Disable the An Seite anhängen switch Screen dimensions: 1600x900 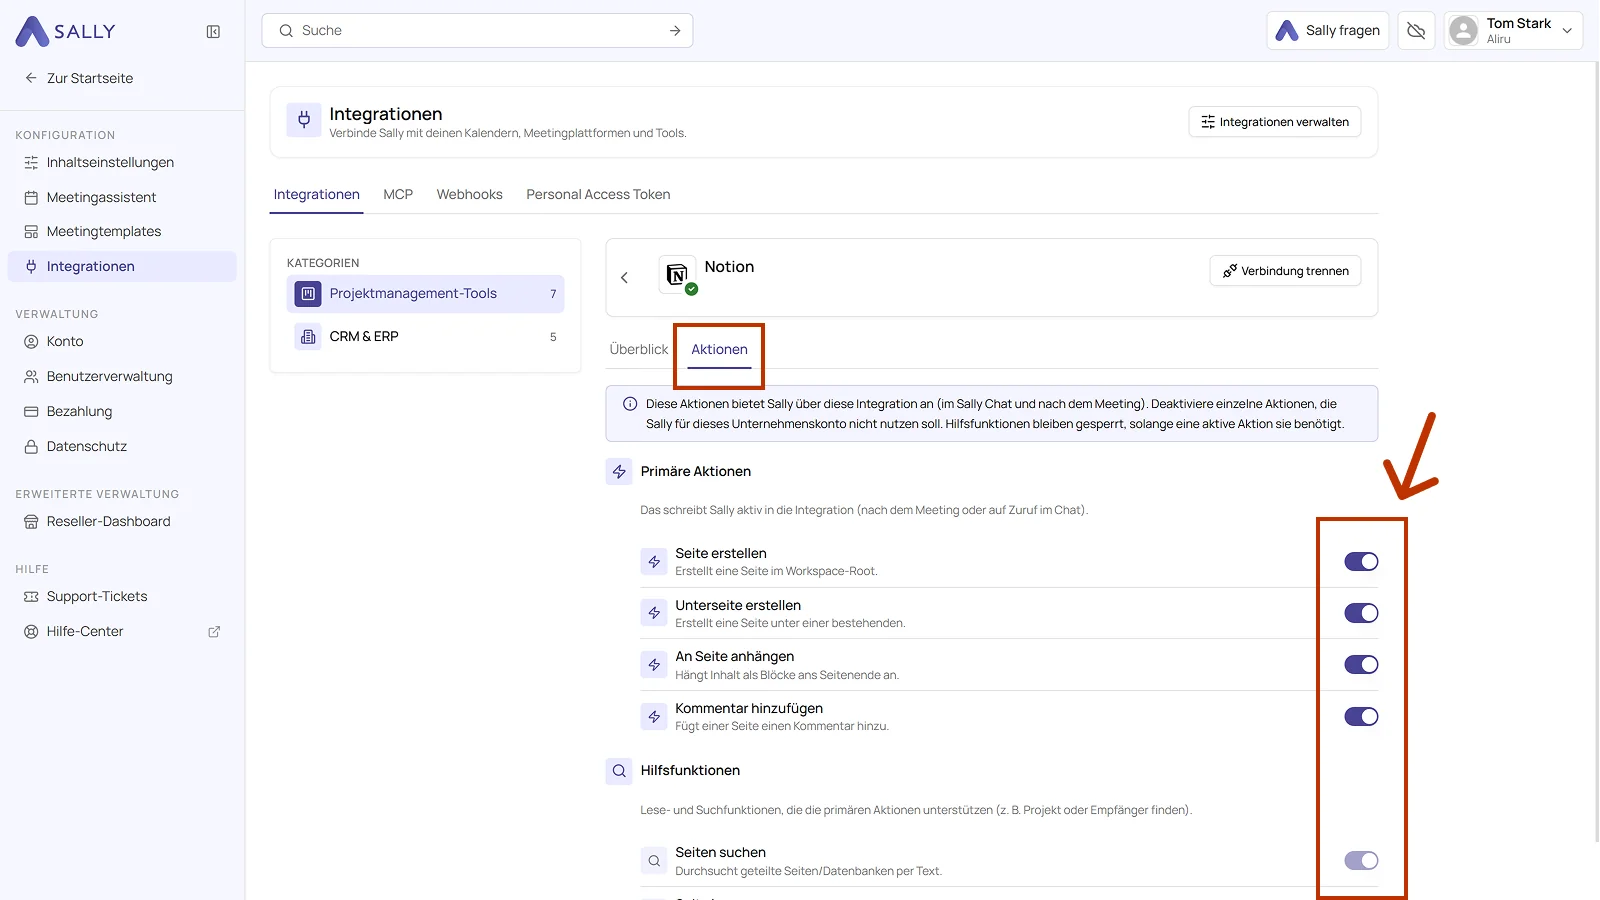[x=1361, y=665]
